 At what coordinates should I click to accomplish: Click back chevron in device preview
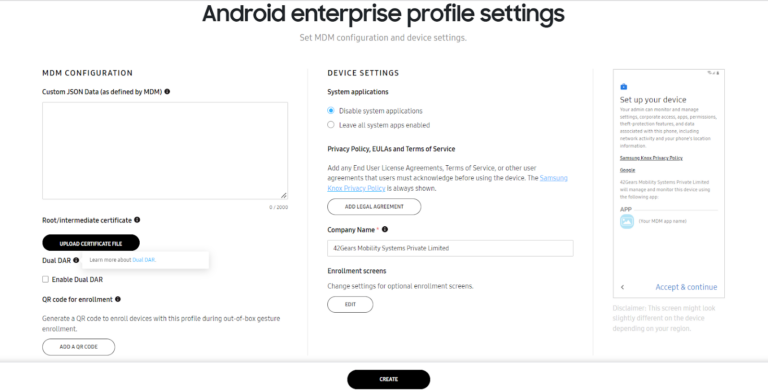pos(623,287)
